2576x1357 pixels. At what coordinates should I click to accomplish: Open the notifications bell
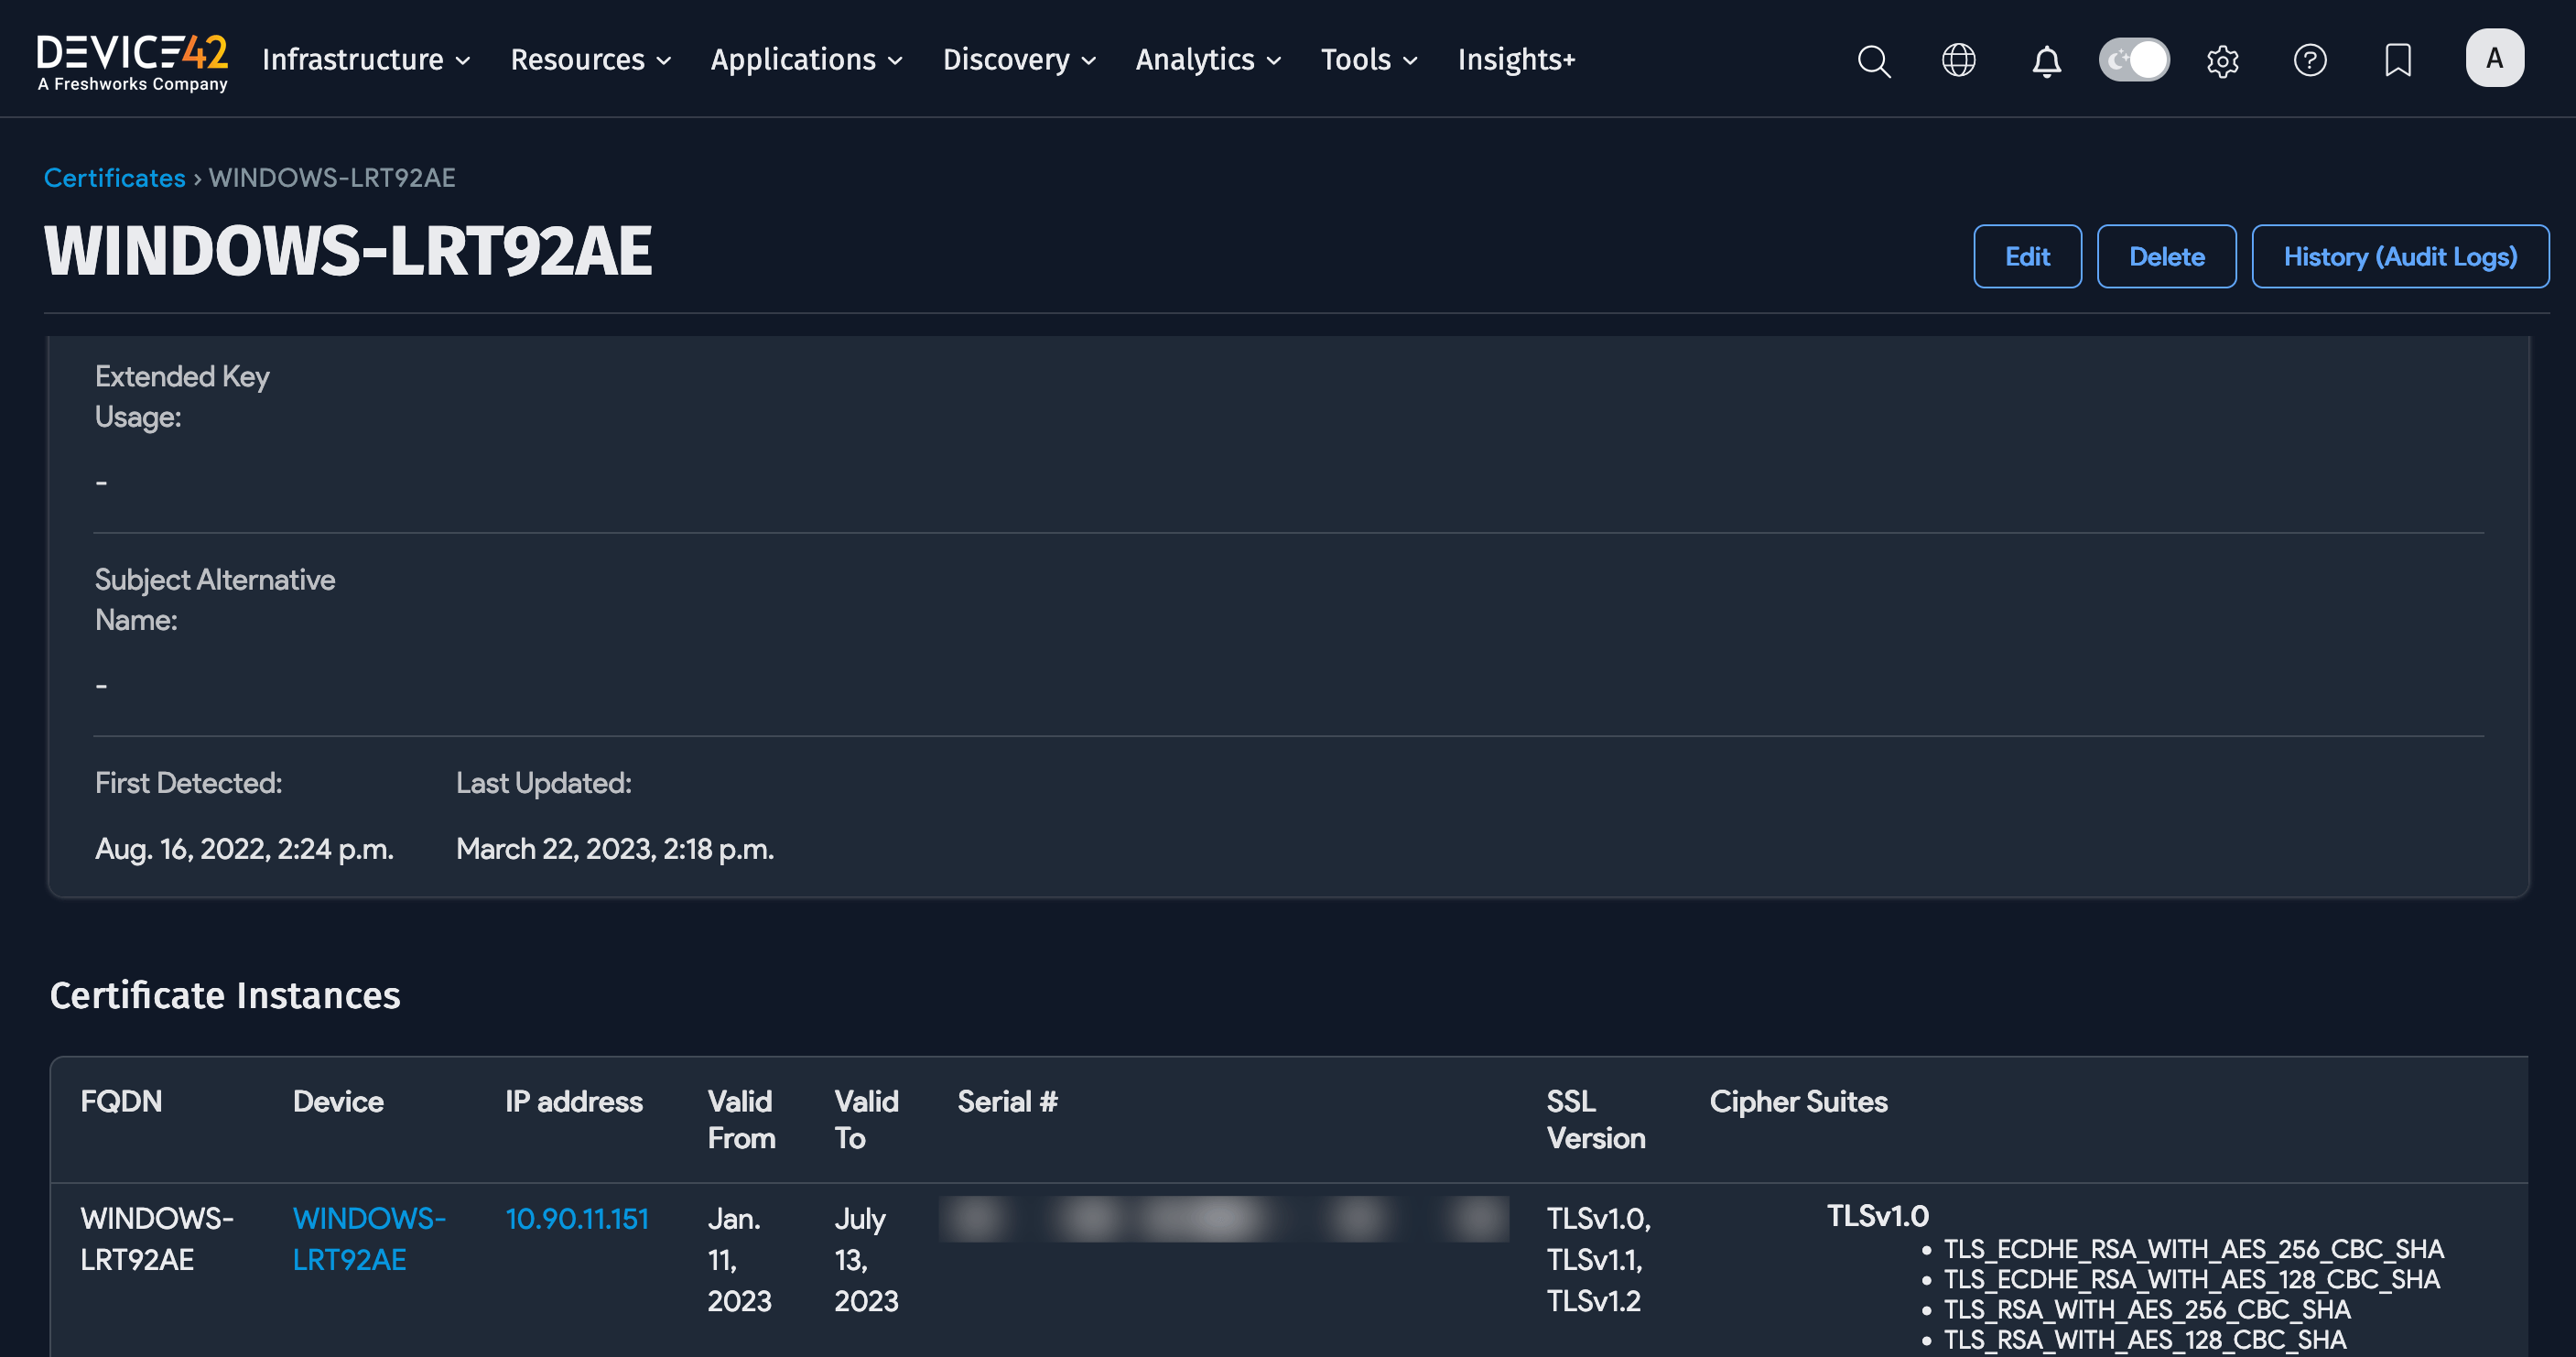point(2046,61)
